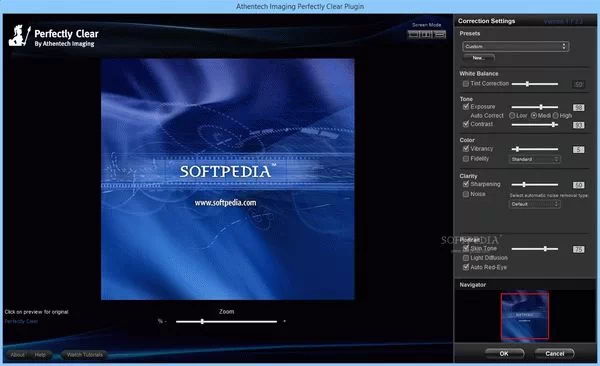600x366 pixels.
Task: Uncheck the Vibrancy checkbox
Action: pyautogui.click(x=466, y=149)
